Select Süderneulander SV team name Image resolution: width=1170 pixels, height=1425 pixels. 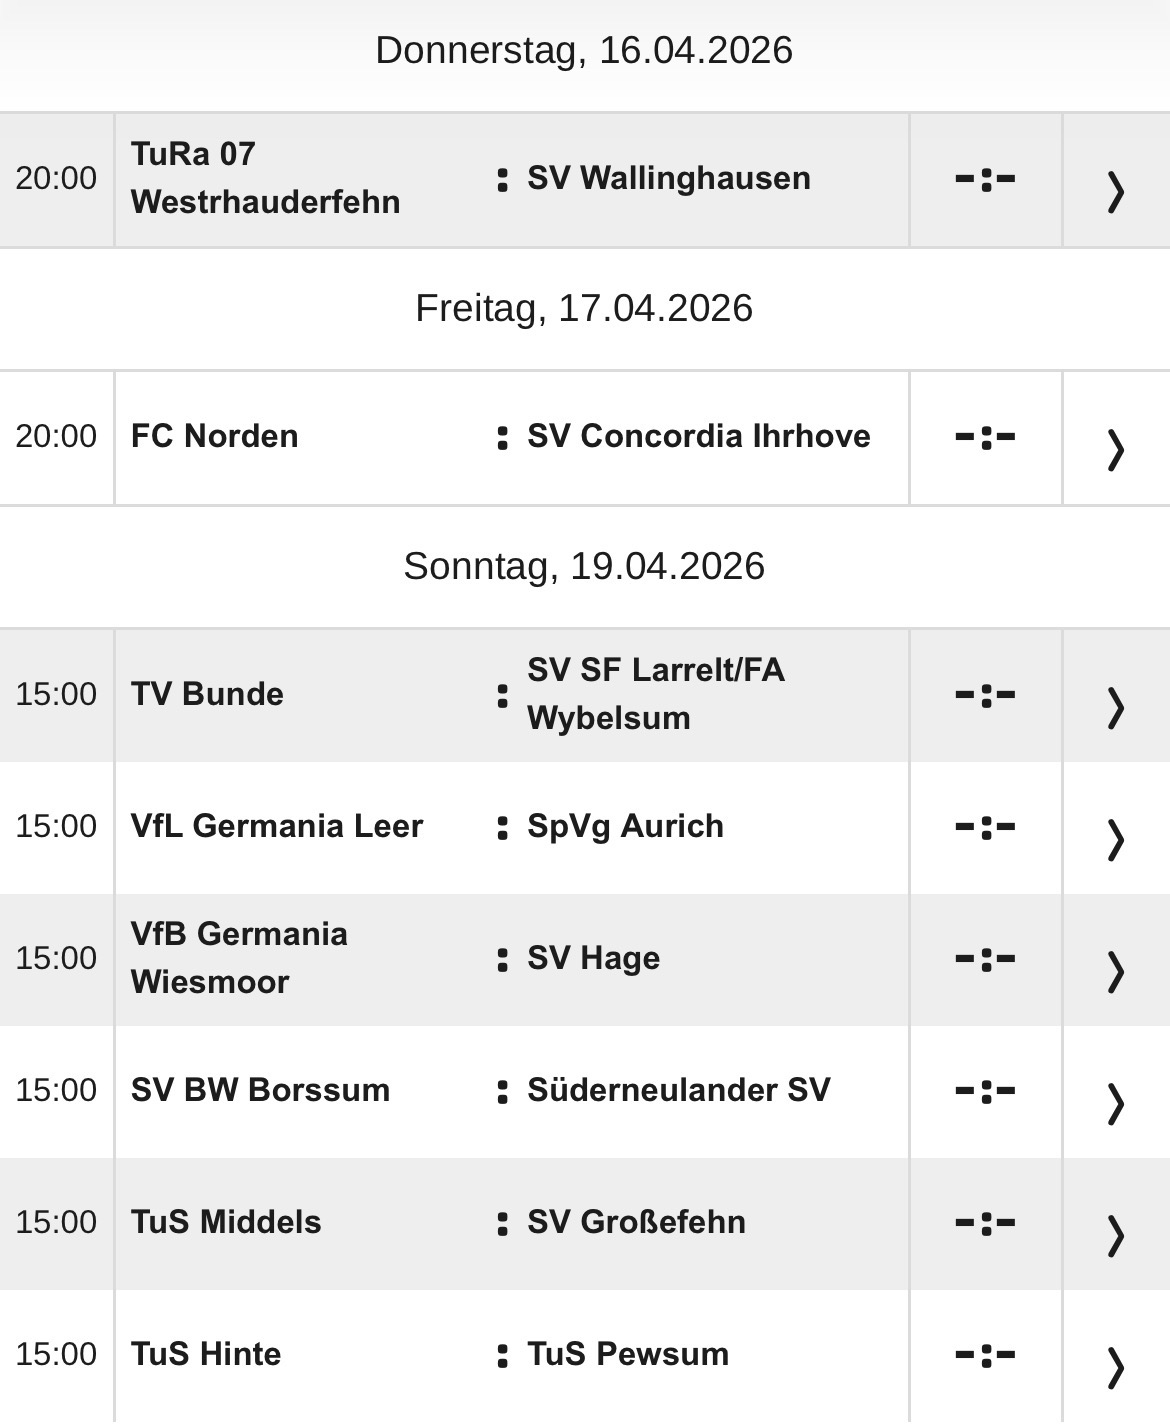(678, 1090)
